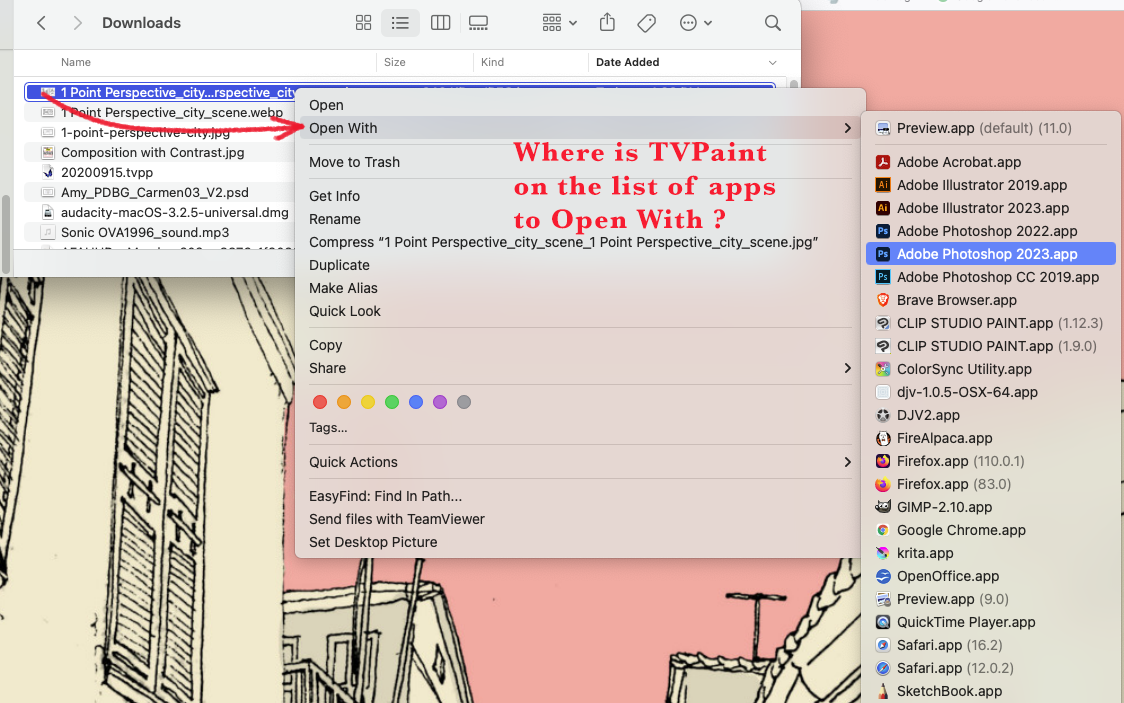
Task: Choose Rename in the context menu
Action: [x=335, y=219]
